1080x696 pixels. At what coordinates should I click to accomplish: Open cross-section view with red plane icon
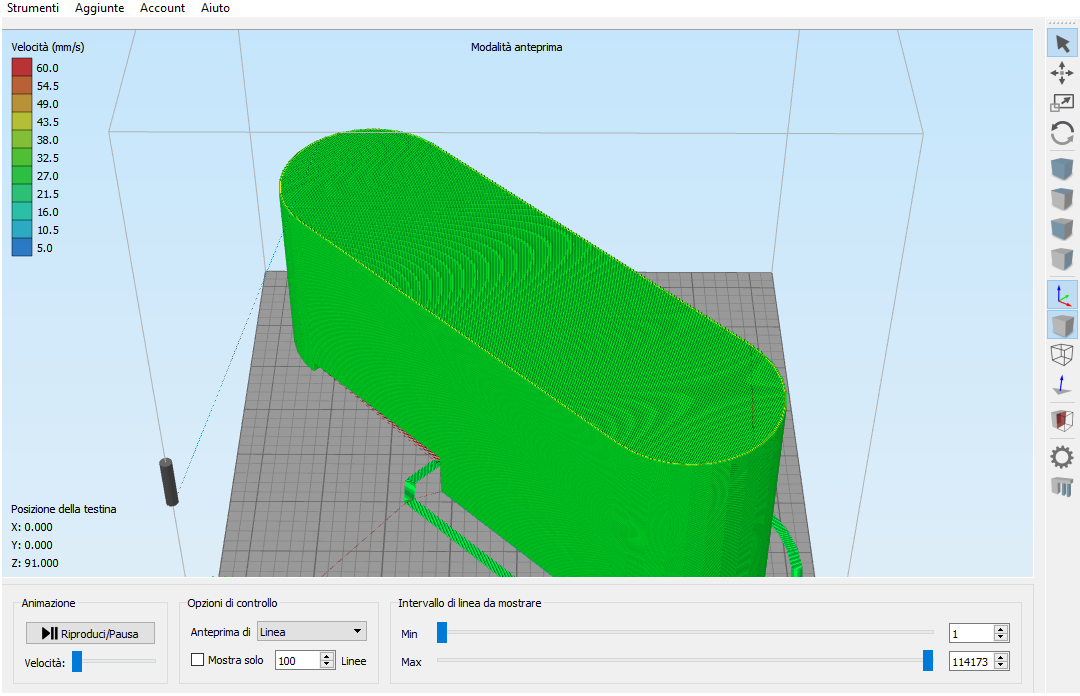pyautogui.click(x=1062, y=421)
